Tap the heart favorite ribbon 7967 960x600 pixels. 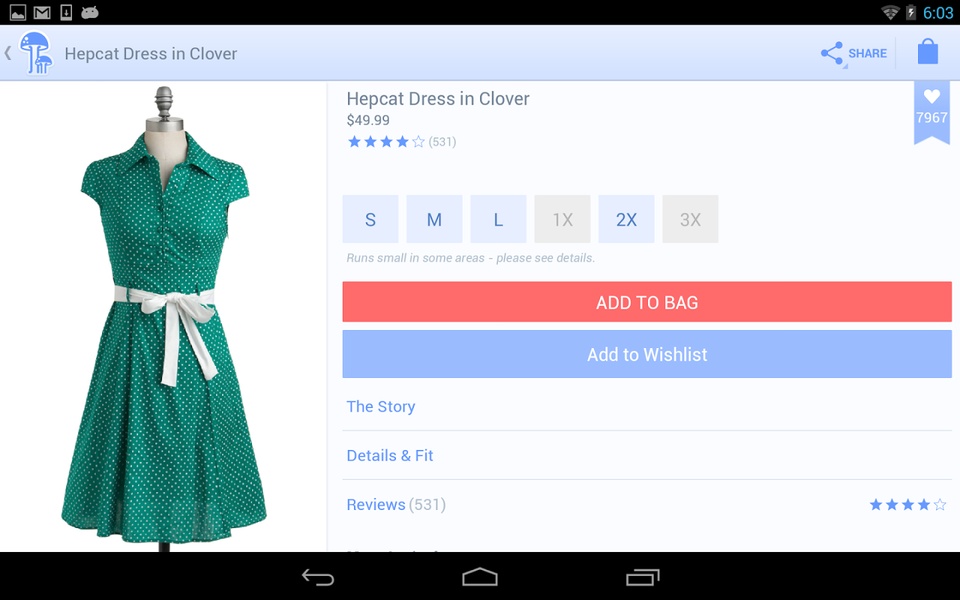click(x=931, y=112)
